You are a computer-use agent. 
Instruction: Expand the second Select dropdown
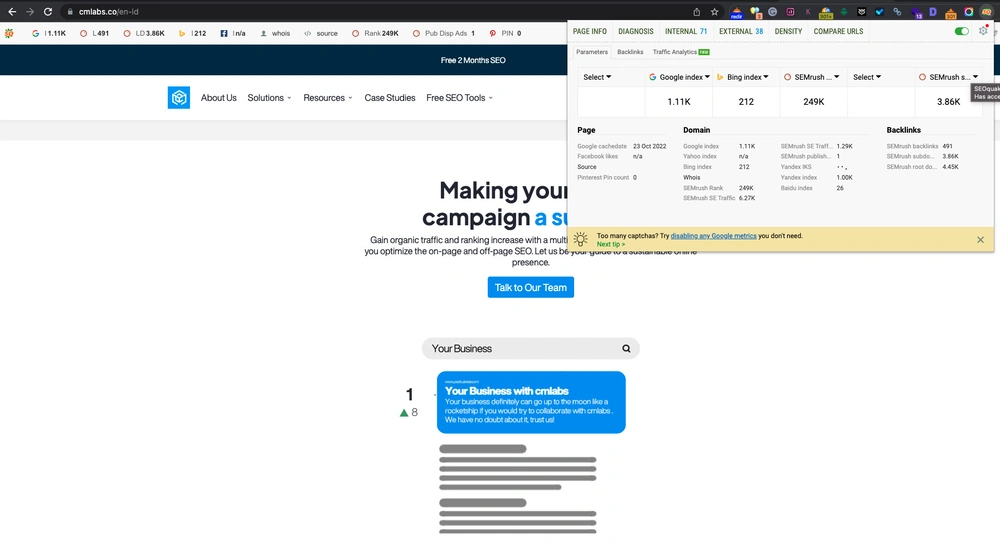click(867, 77)
